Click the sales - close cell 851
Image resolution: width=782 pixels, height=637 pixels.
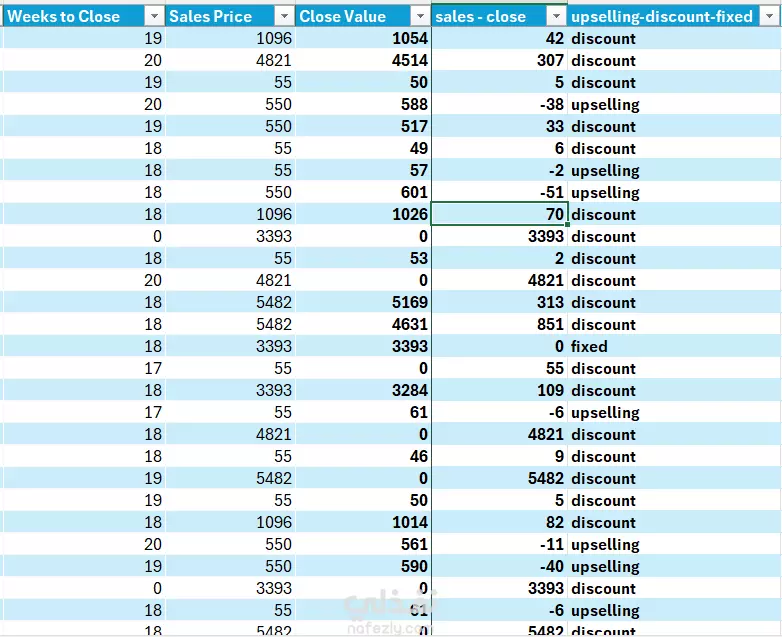499,324
